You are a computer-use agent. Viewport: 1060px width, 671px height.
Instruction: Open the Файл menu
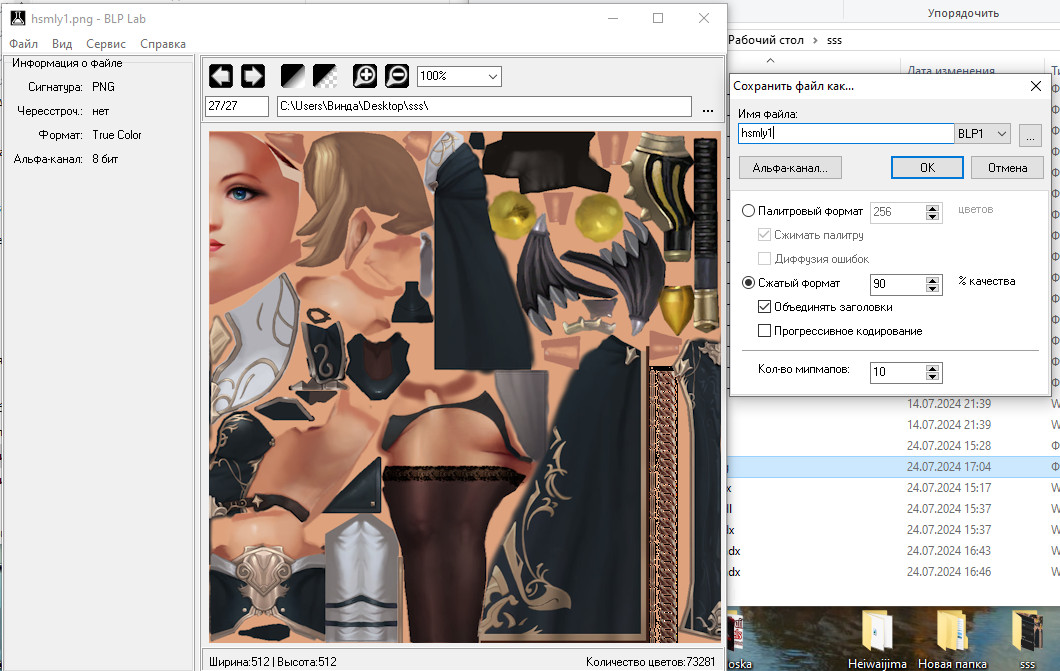[24, 44]
